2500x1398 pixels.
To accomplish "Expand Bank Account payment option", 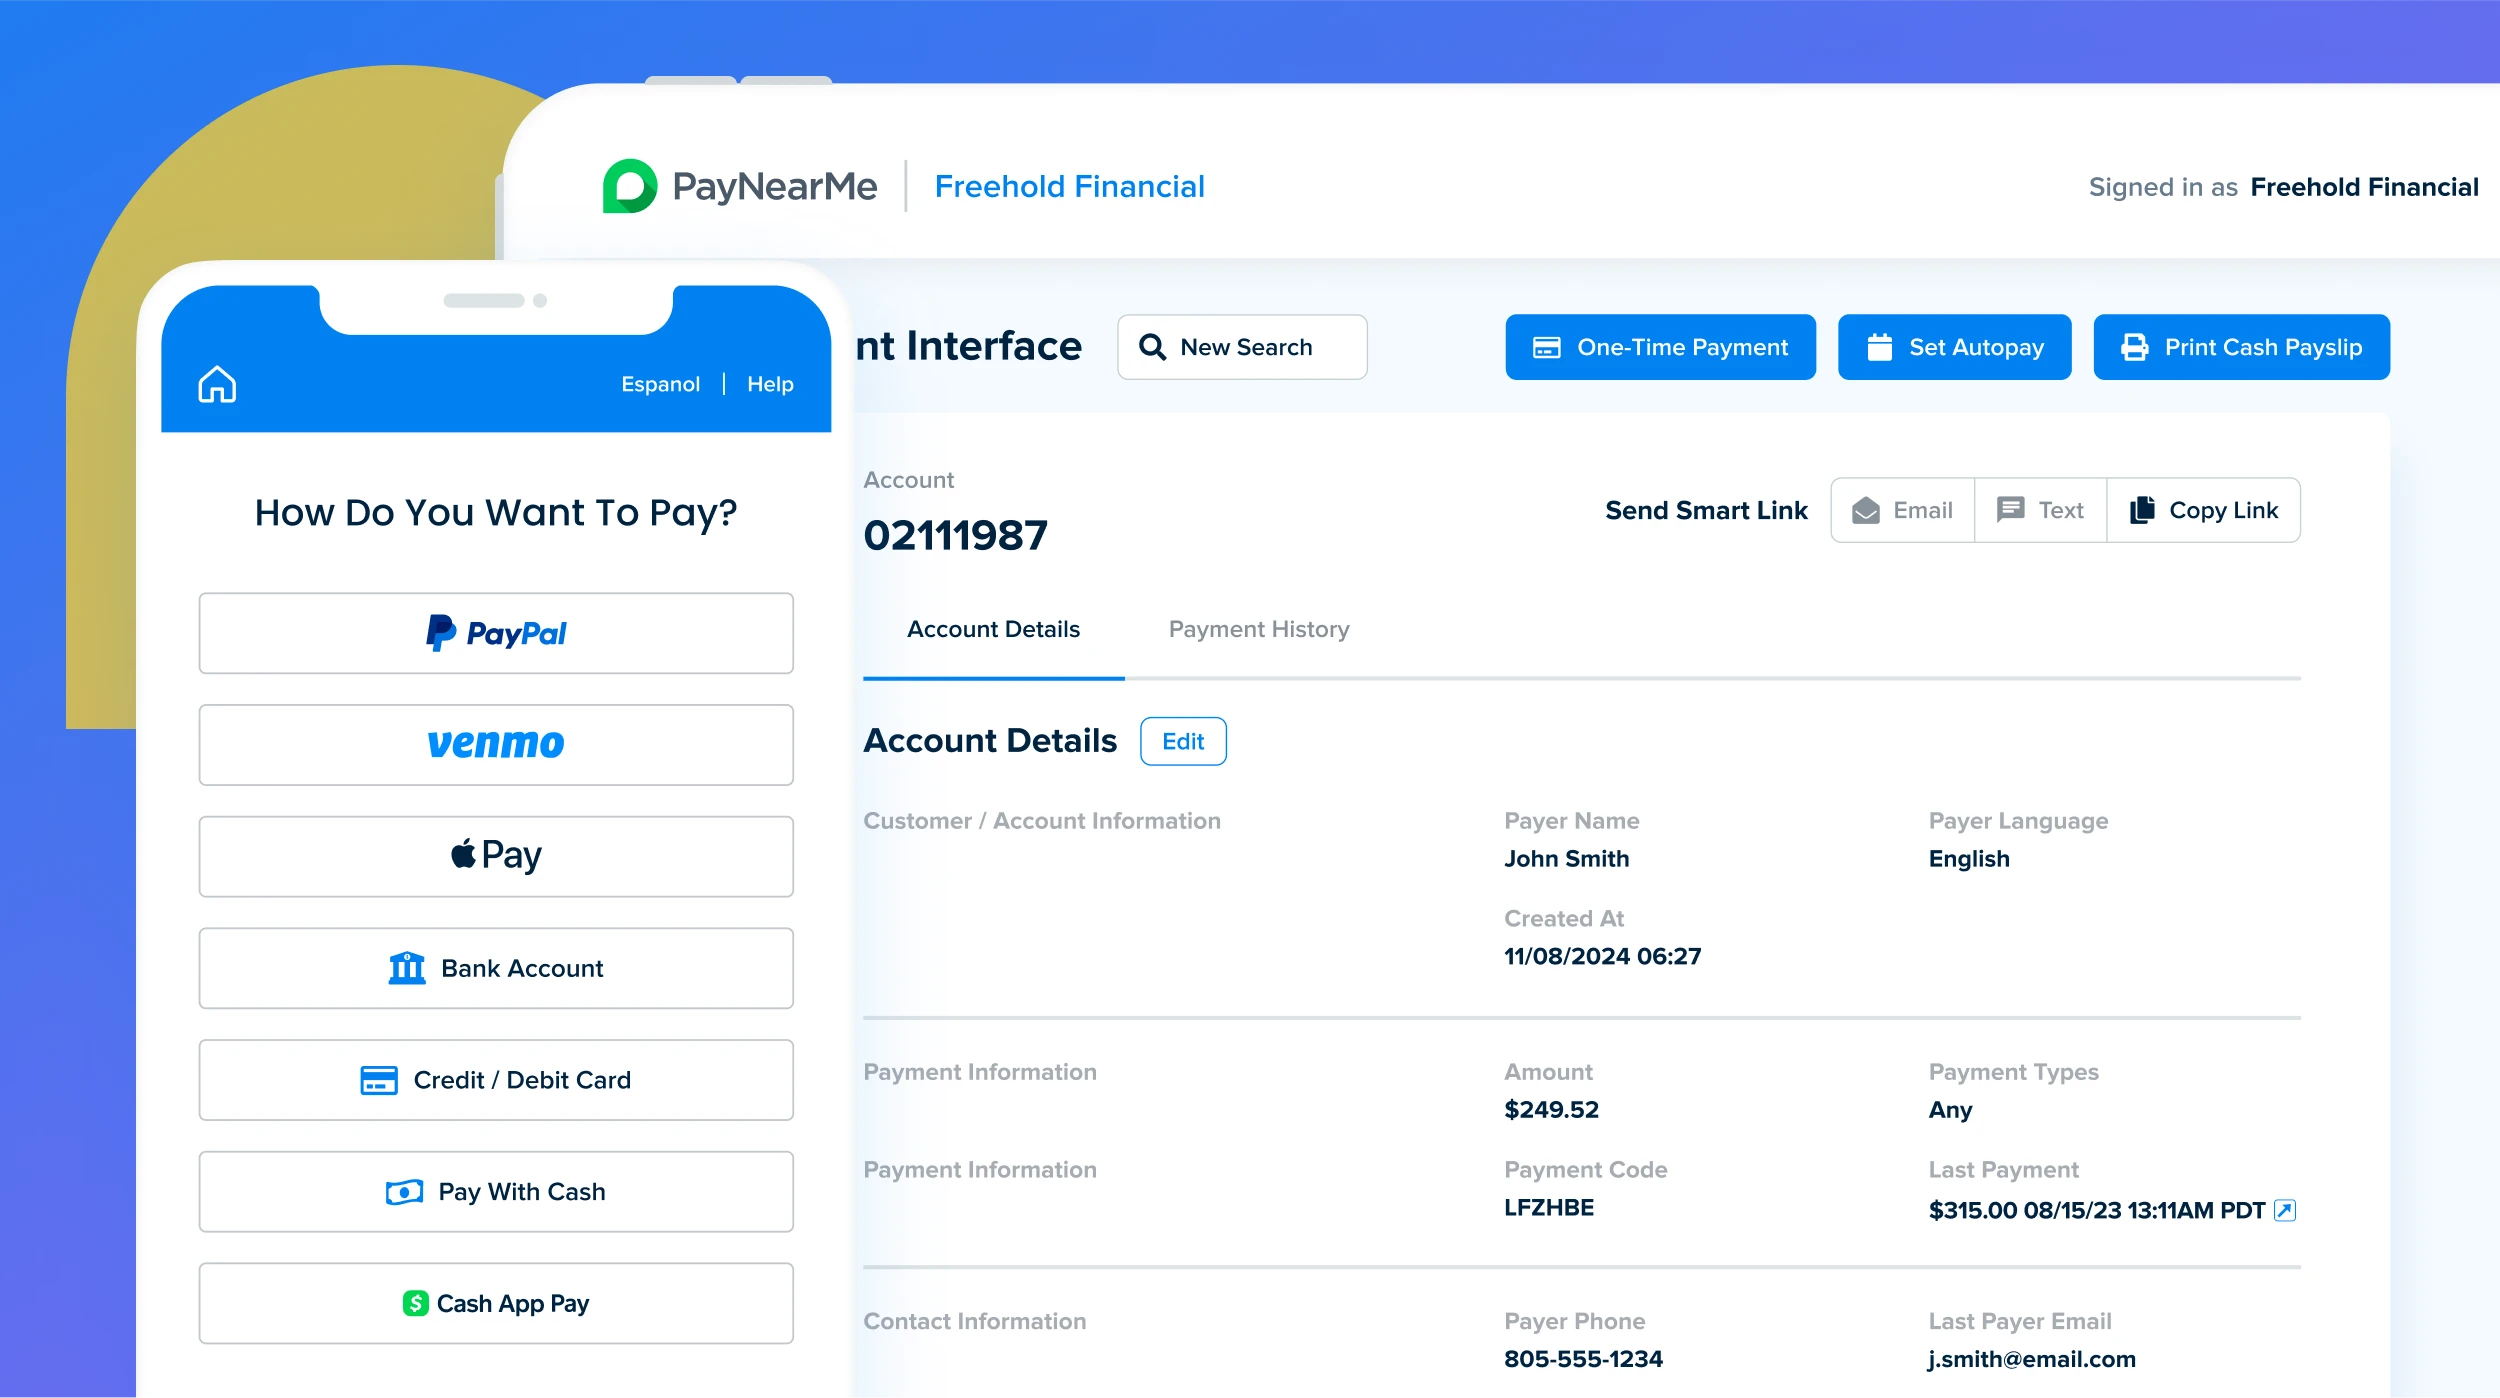I will pos(496,967).
